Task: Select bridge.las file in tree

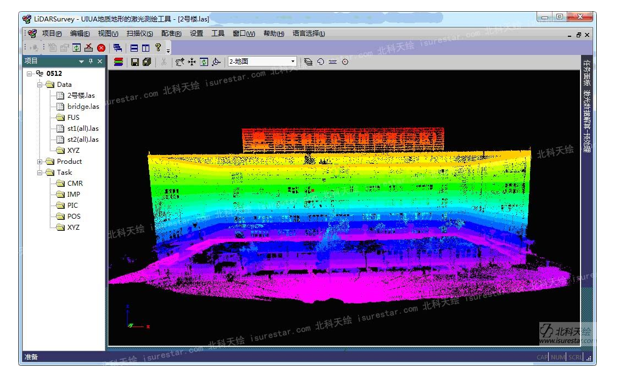Action: [x=83, y=106]
